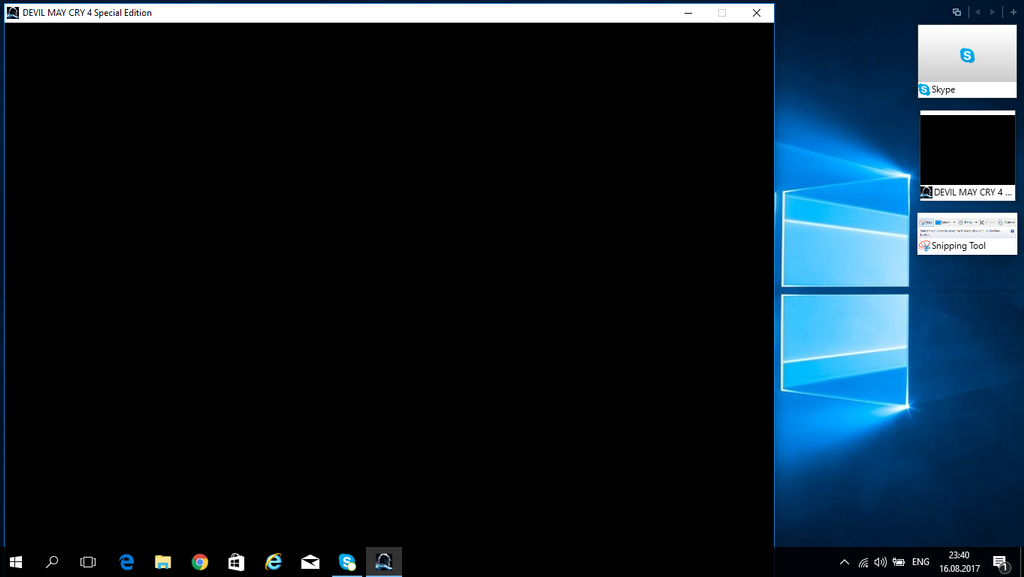Open taskbar search magnifier
Image resolution: width=1024 pixels, height=577 pixels.
click(52, 562)
